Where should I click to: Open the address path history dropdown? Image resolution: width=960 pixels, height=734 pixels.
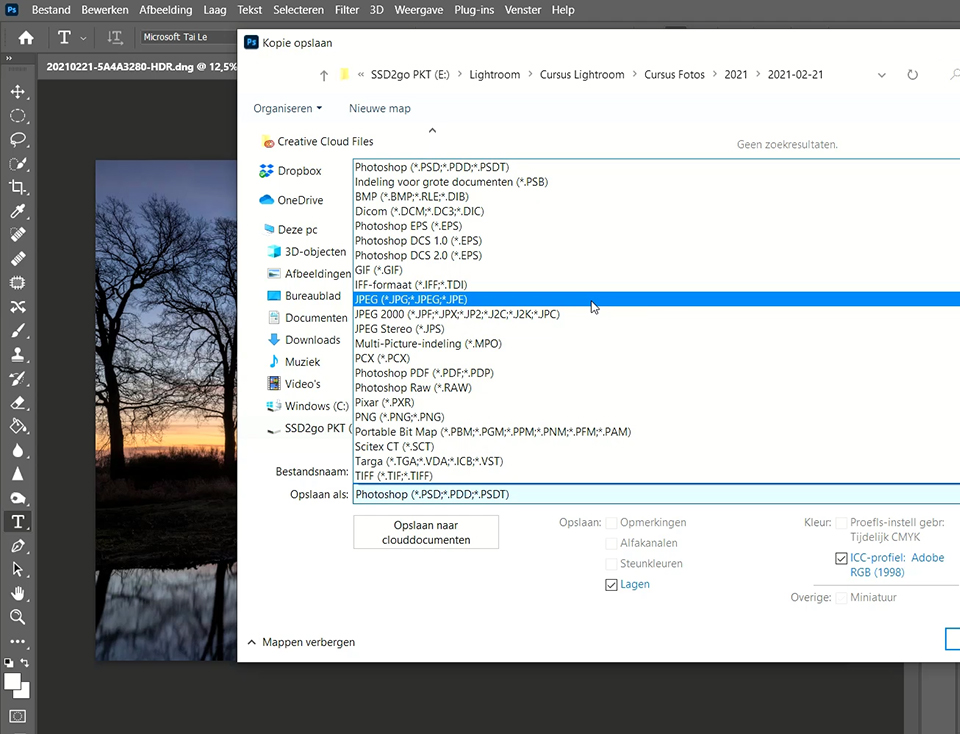tap(882, 75)
